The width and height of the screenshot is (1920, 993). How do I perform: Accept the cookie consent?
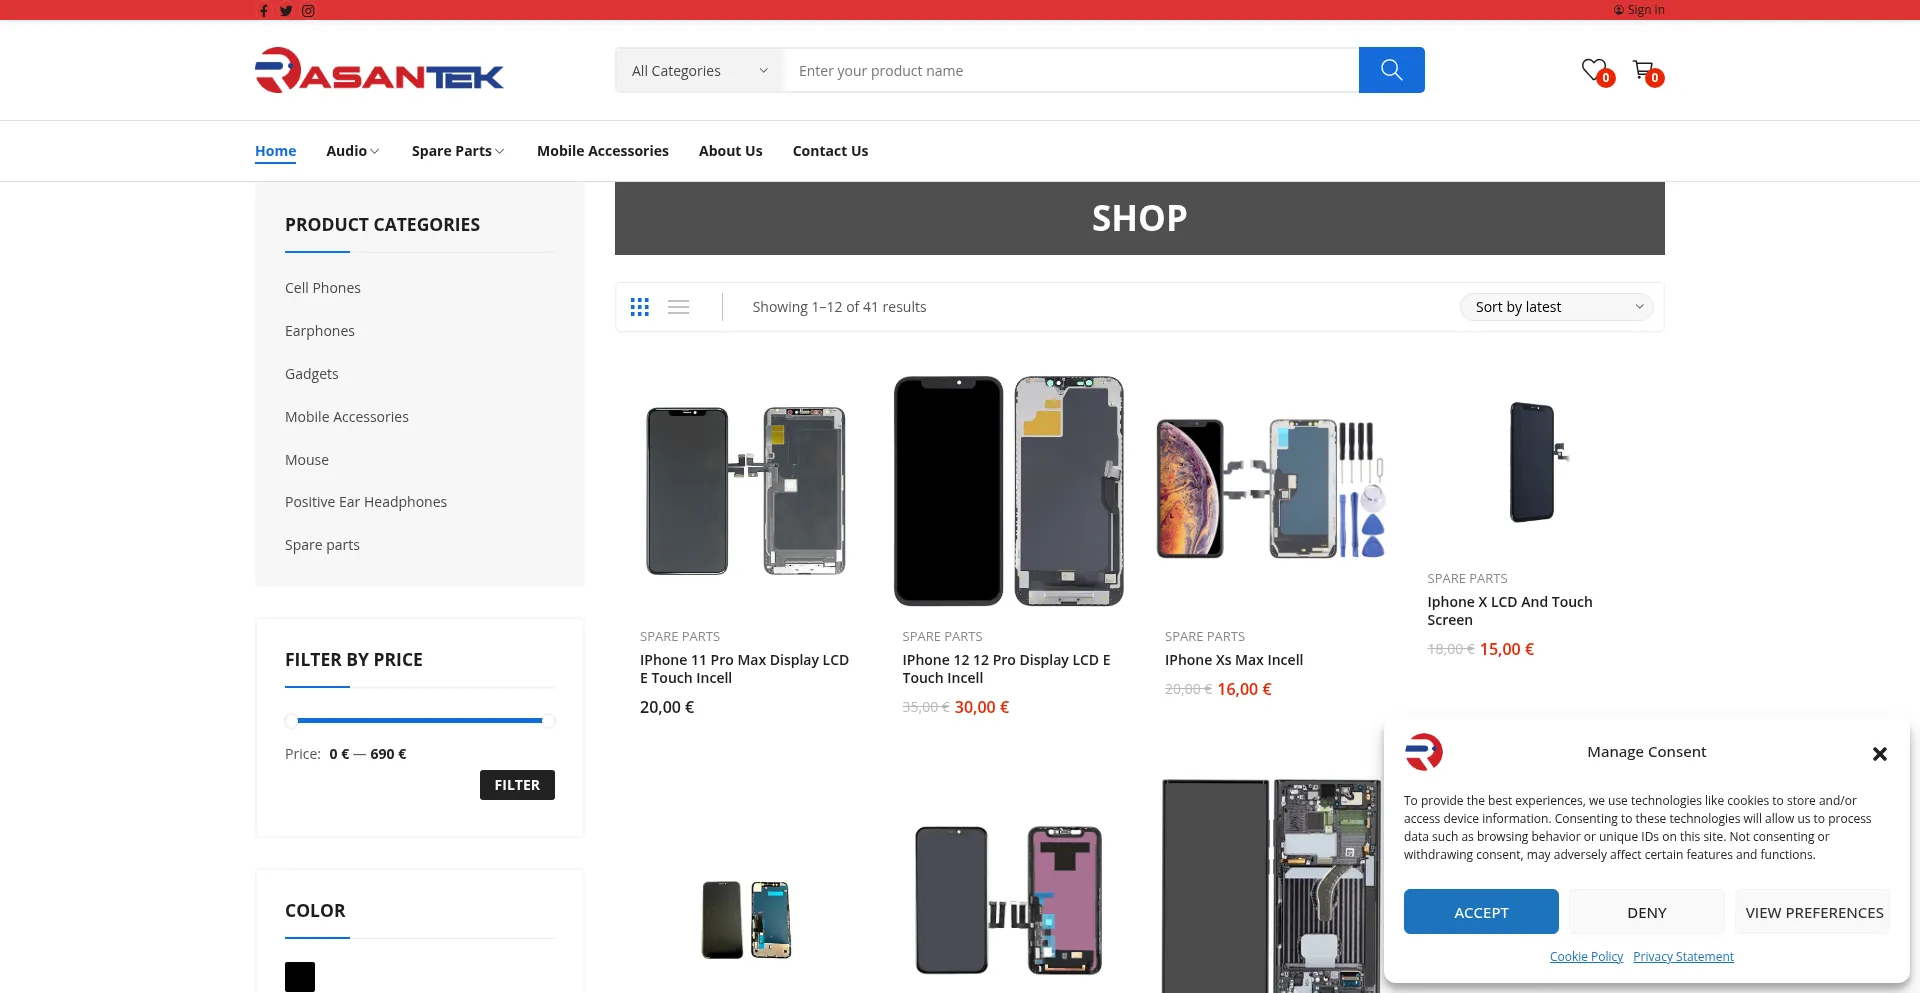[x=1481, y=912]
